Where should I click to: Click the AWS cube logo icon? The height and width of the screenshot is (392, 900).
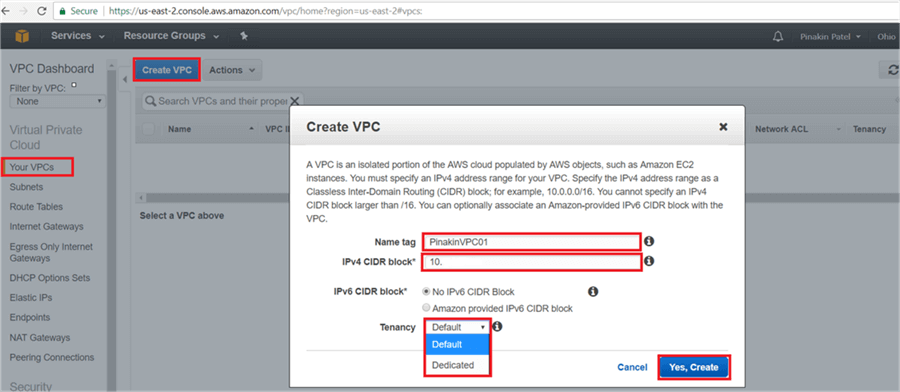click(x=22, y=36)
